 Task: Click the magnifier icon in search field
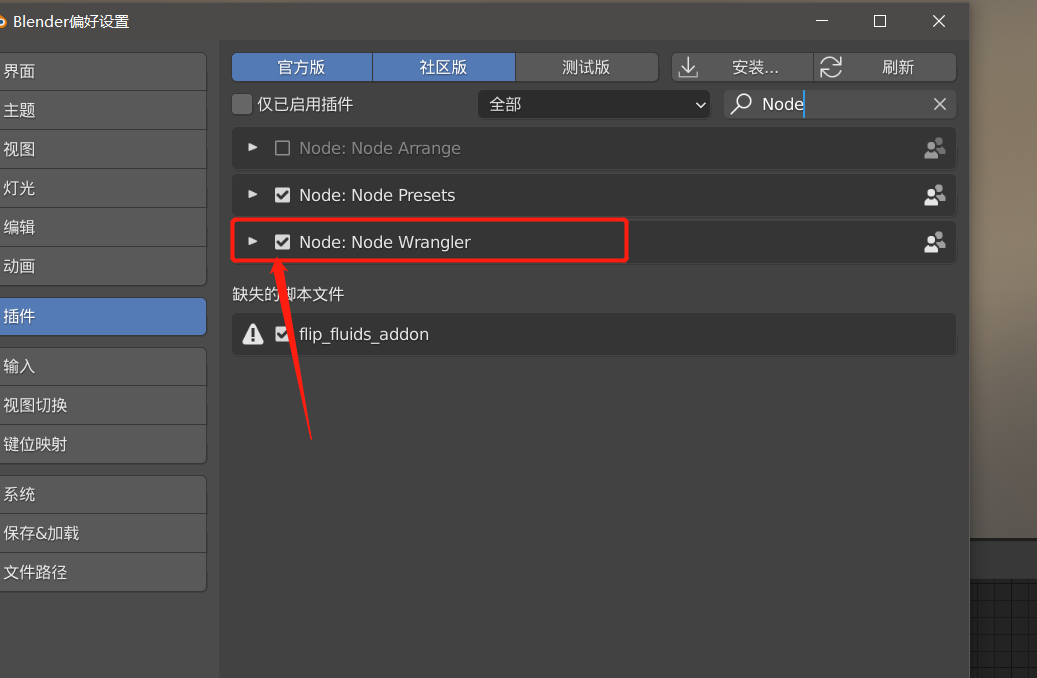coord(741,104)
